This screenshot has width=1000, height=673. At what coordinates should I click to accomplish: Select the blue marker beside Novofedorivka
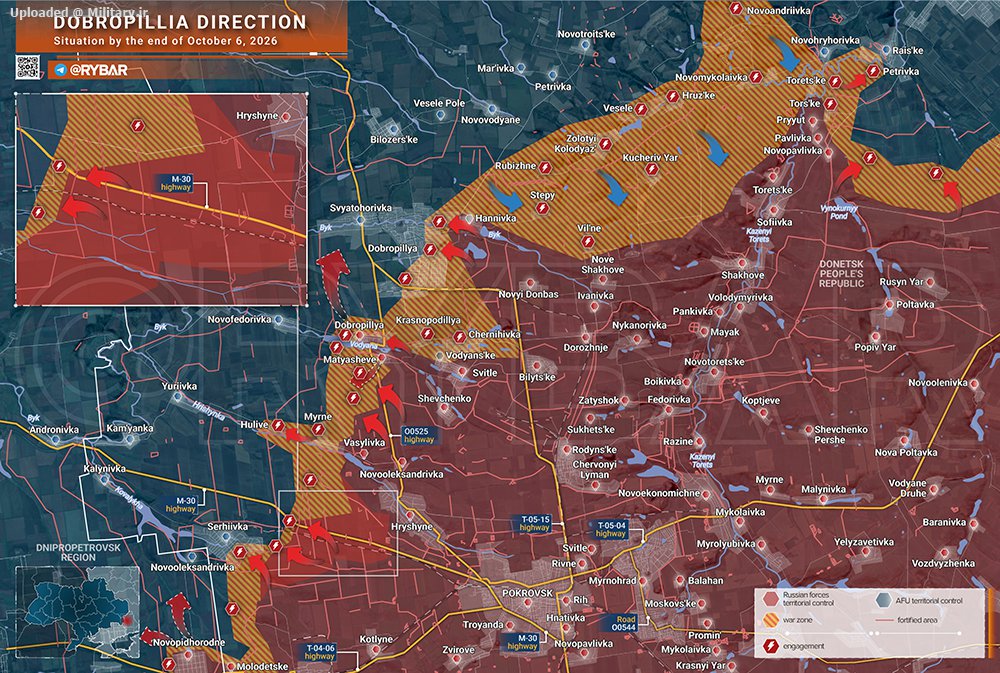pyautogui.click(x=279, y=320)
